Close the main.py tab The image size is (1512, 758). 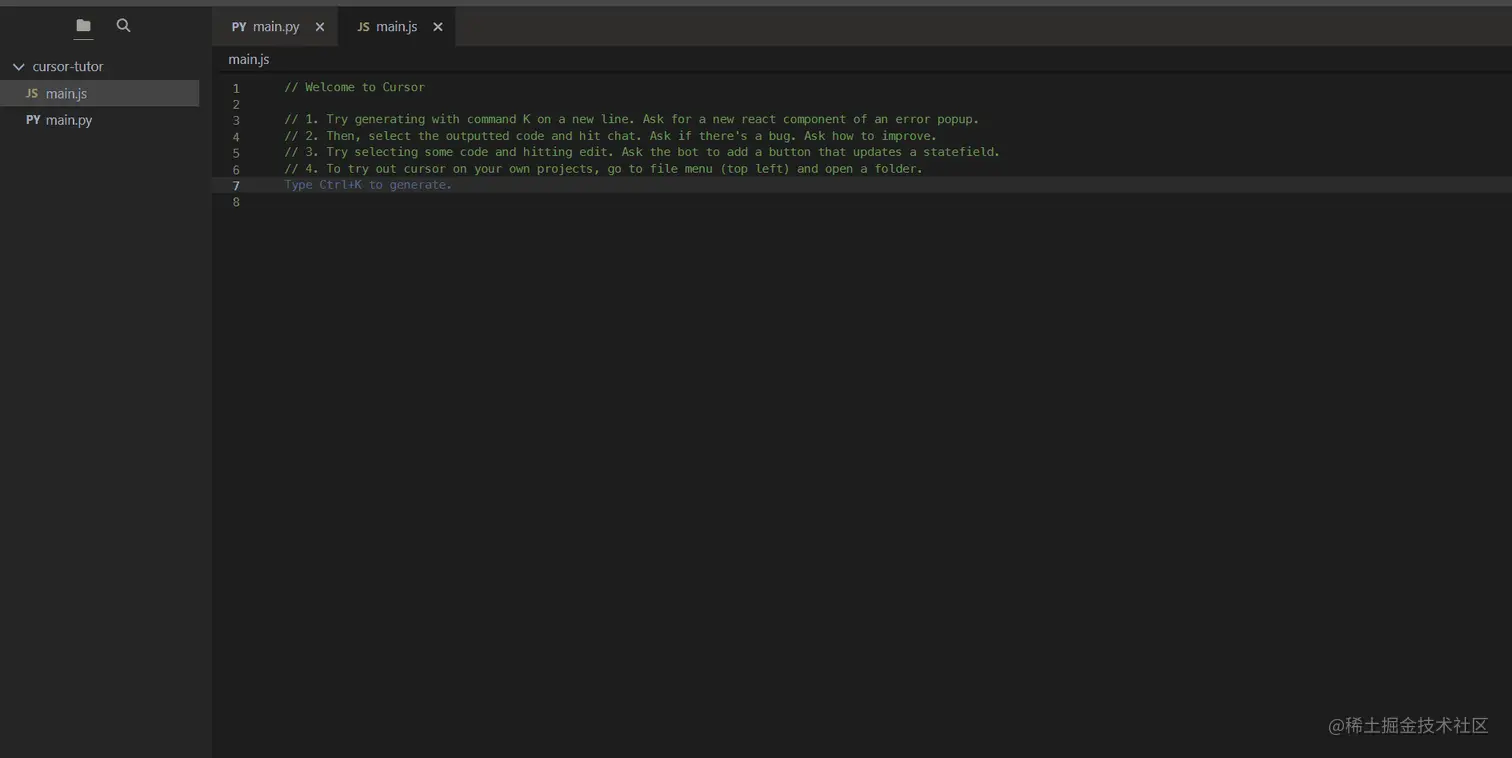pyautogui.click(x=319, y=27)
